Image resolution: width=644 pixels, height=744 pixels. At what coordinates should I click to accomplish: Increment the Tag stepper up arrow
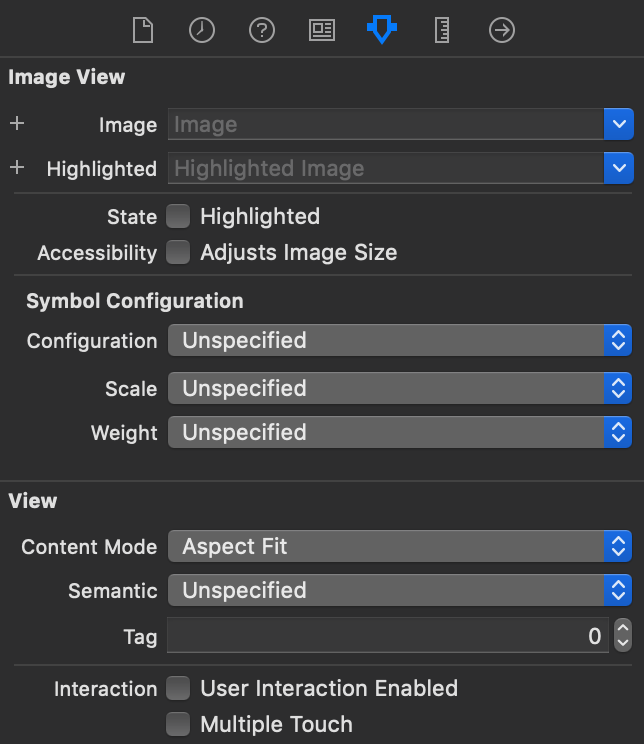point(623,627)
